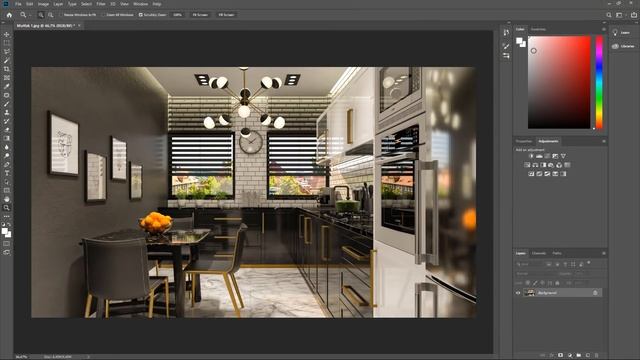Select the Frame tool
The height and width of the screenshot is (360, 640).
point(7,78)
